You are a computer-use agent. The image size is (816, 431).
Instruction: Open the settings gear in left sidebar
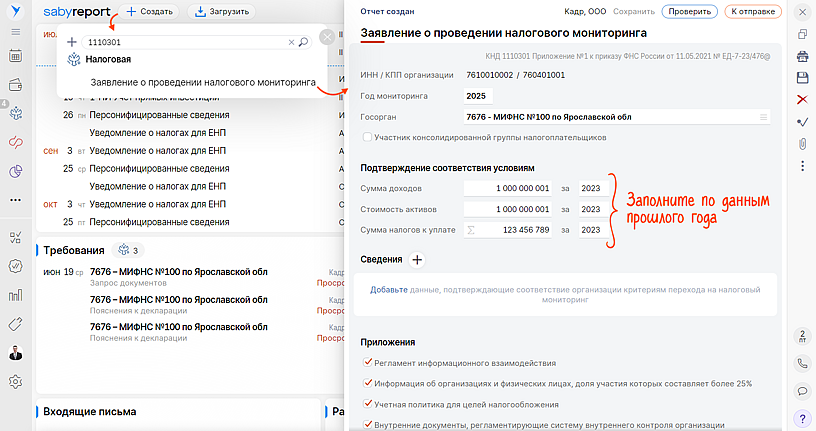[x=15, y=381]
